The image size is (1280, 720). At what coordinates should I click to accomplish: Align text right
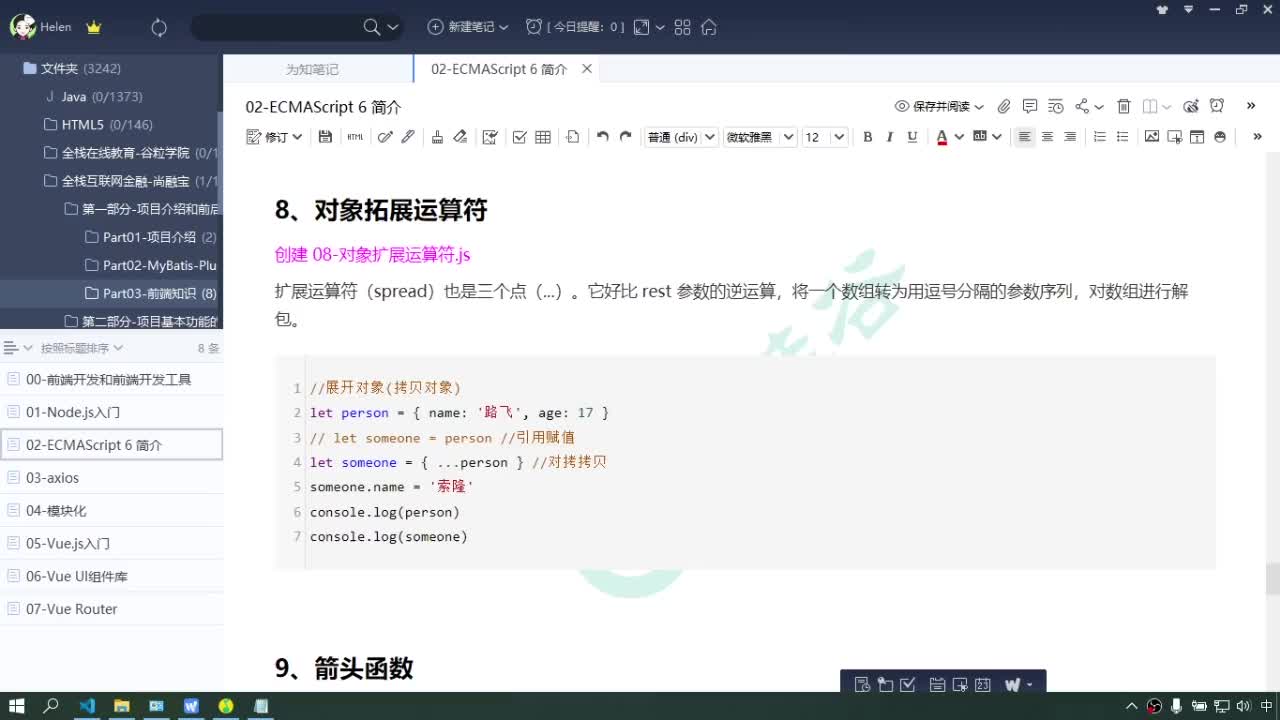[x=1070, y=137]
